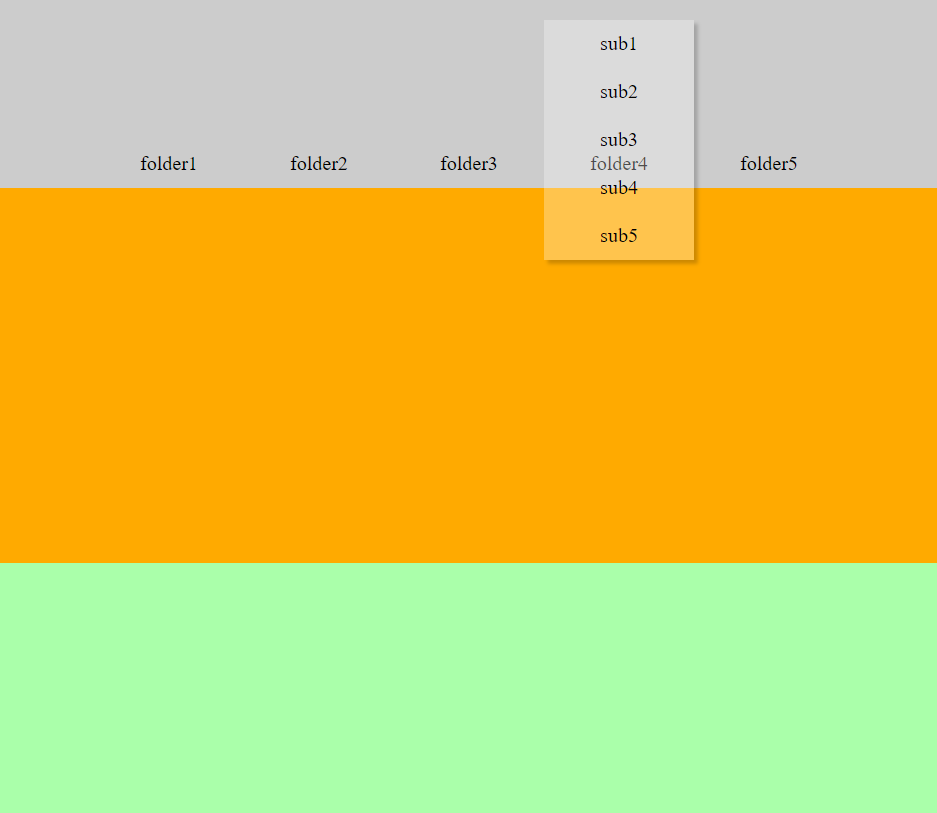
Task: Select sub1 in the dropdown submenu
Action: 618,44
